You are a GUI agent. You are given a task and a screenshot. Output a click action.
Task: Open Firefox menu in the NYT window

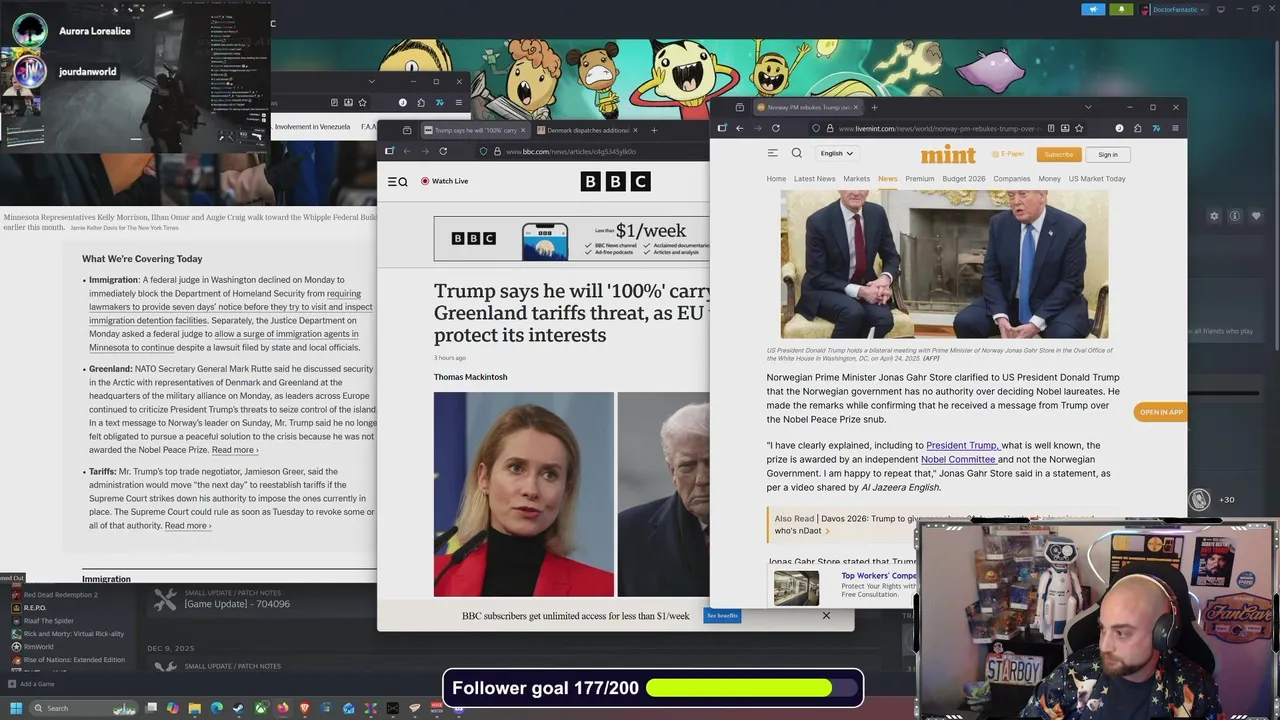point(458,102)
